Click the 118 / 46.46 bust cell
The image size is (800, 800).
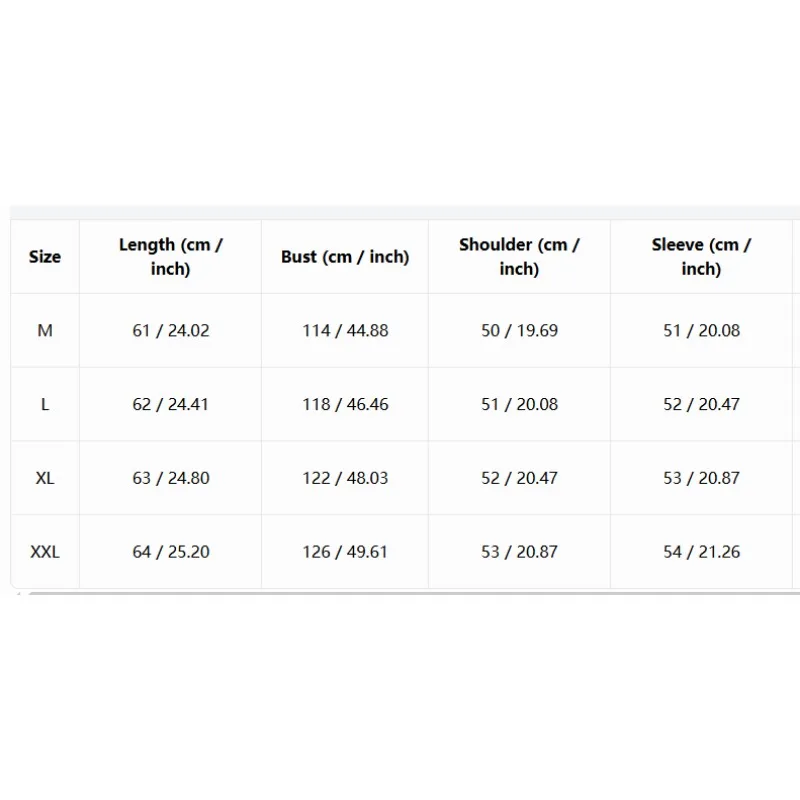pyautogui.click(x=345, y=405)
